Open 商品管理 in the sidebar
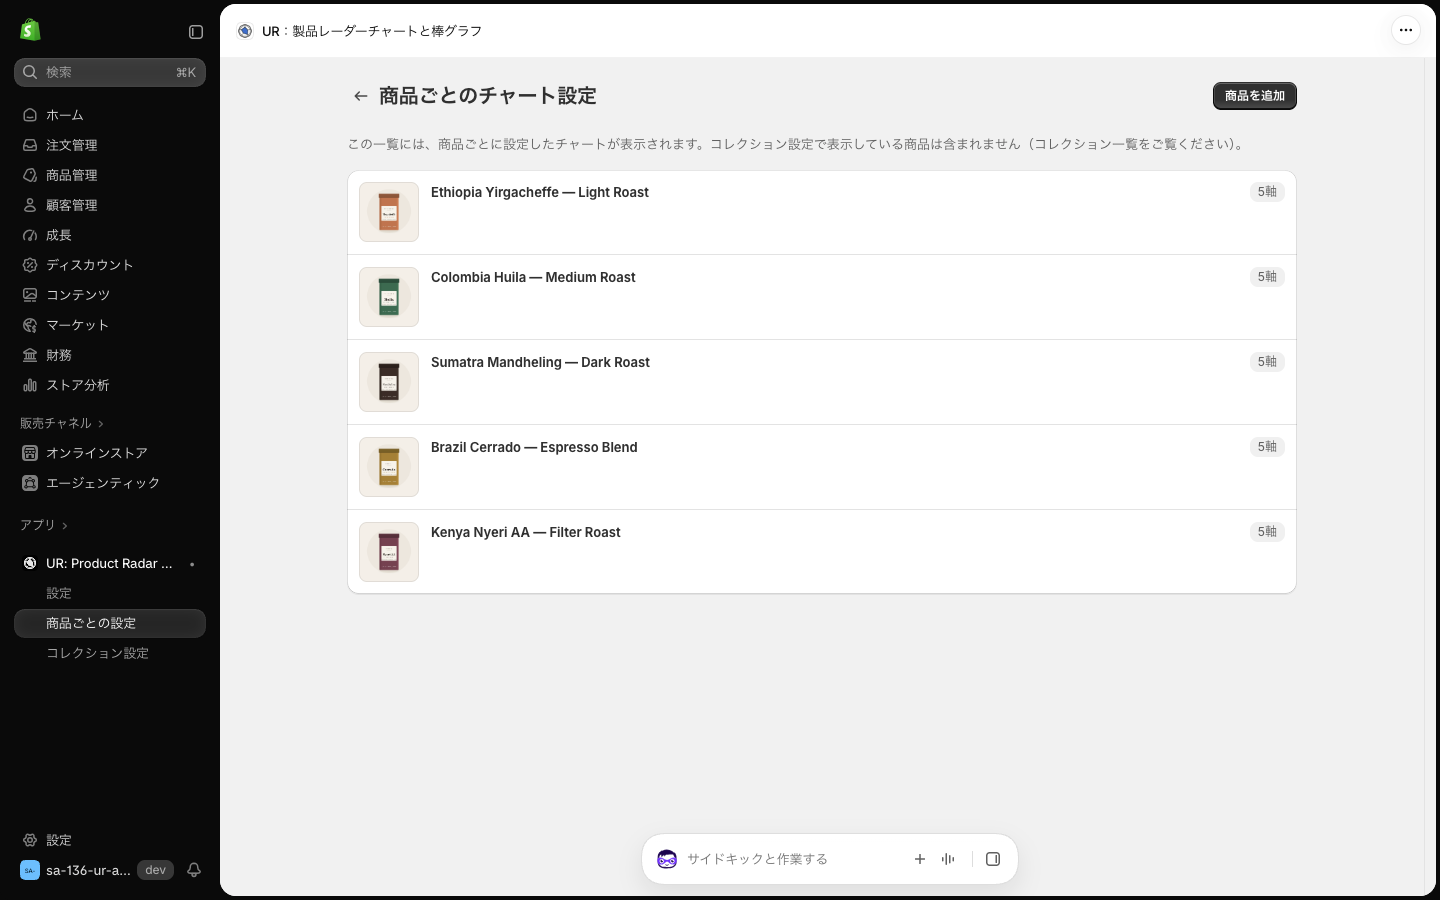This screenshot has width=1440, height=900. pos(110,175)
